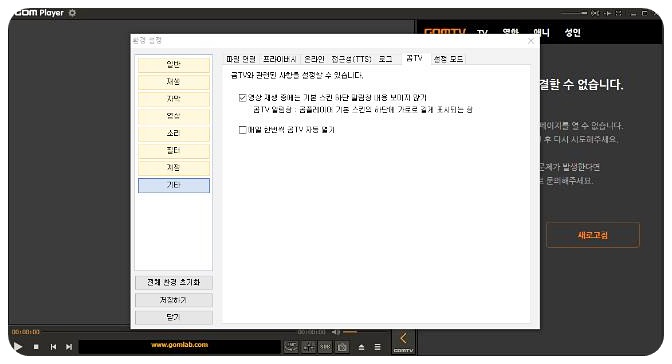This screenshot has height=364, width=672.
Task: Switch to the 파일 연결 tab
Action: (241, 59)
